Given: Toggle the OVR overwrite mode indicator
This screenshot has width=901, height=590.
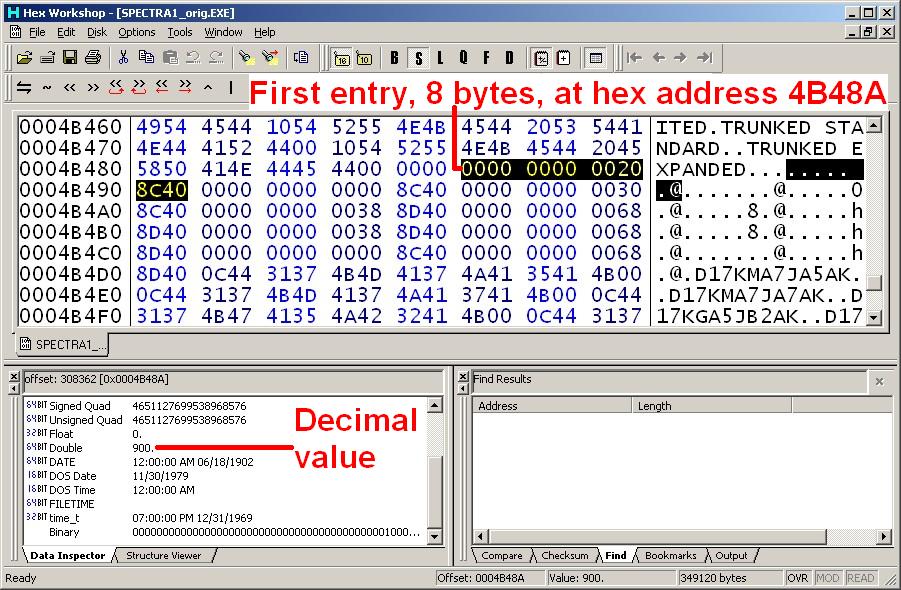Looking at the screenshot, I should click(x=798, y=578).
